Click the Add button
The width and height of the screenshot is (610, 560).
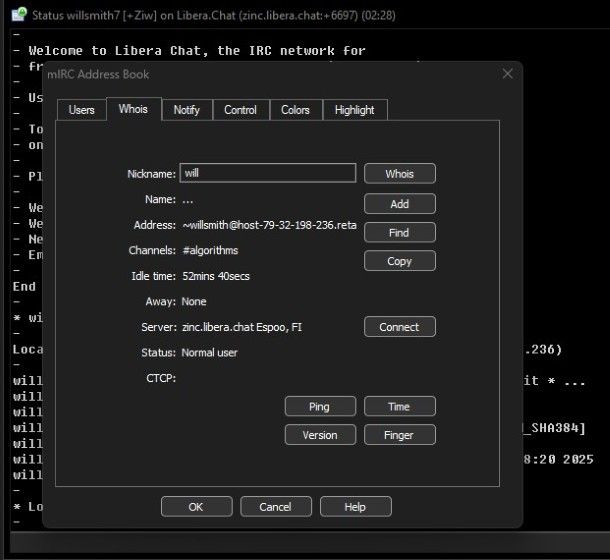tap(399, 203)
